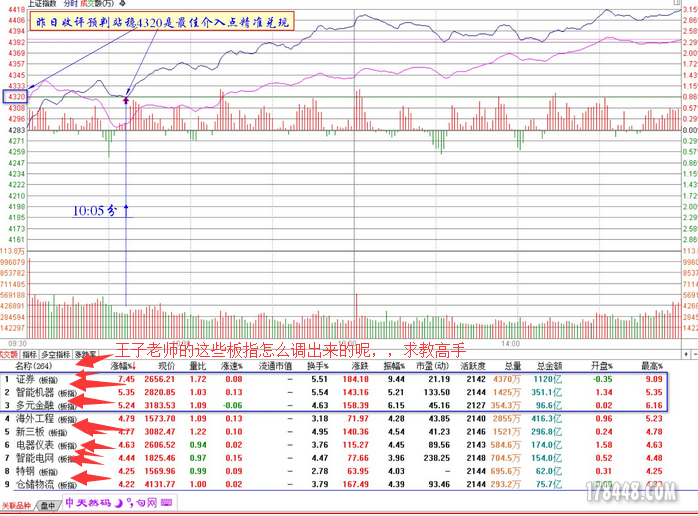
Task: Click the 4283 baseline price label
Action: [x=16, y=130]
